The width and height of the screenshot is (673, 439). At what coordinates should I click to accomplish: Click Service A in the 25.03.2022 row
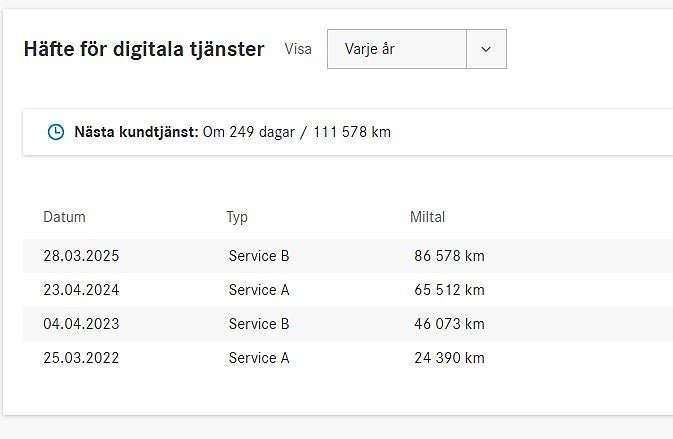259,358
